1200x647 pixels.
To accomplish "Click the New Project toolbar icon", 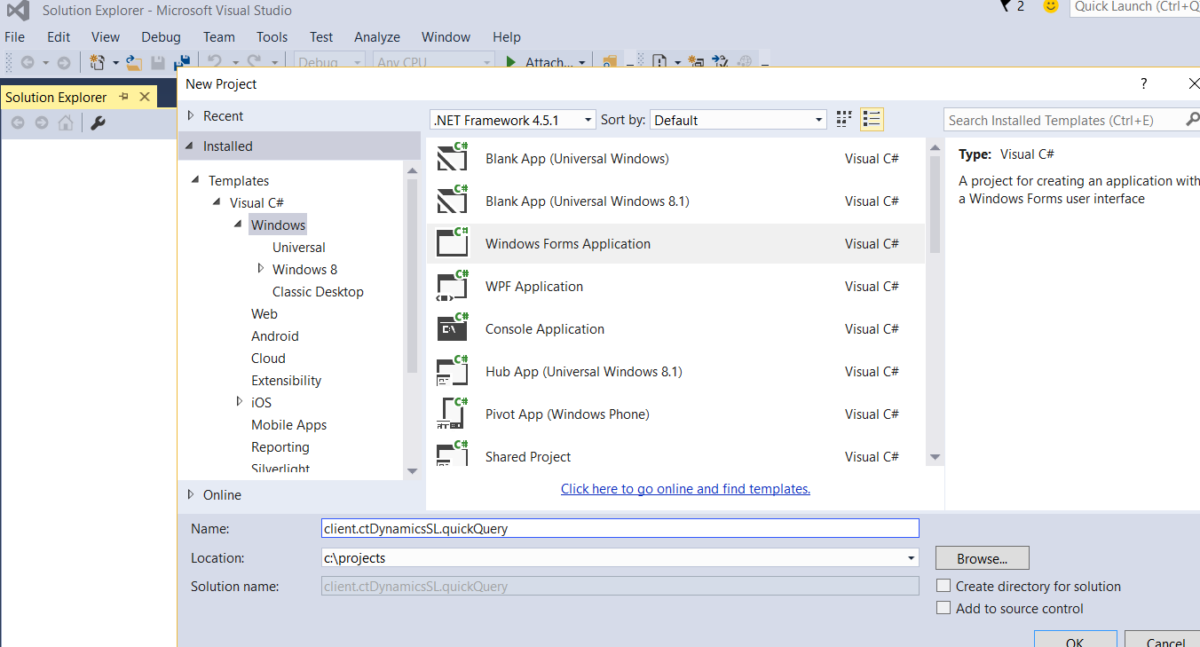I will click(97, 62).
